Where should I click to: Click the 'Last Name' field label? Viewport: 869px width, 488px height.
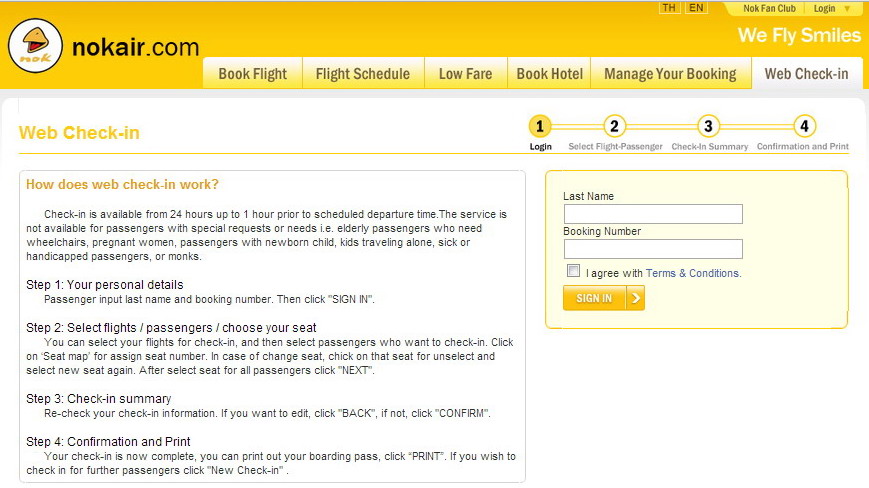589,196
